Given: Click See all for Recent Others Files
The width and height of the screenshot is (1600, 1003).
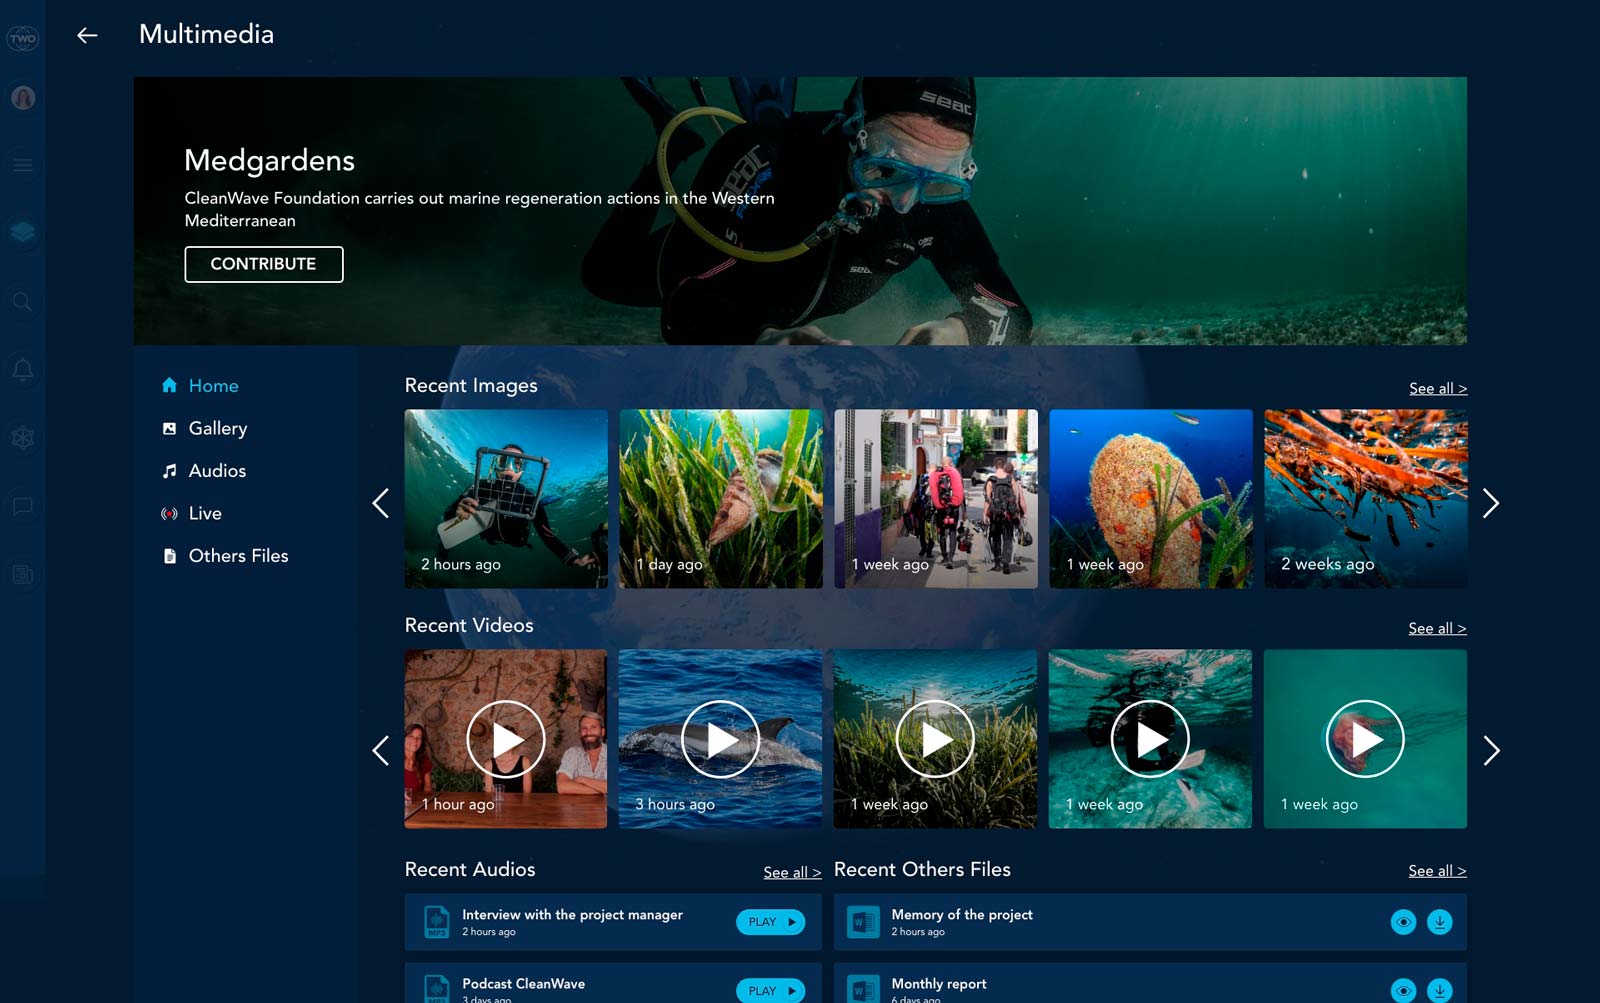Looking at the screenshot, I should (x=1437, y=871).
